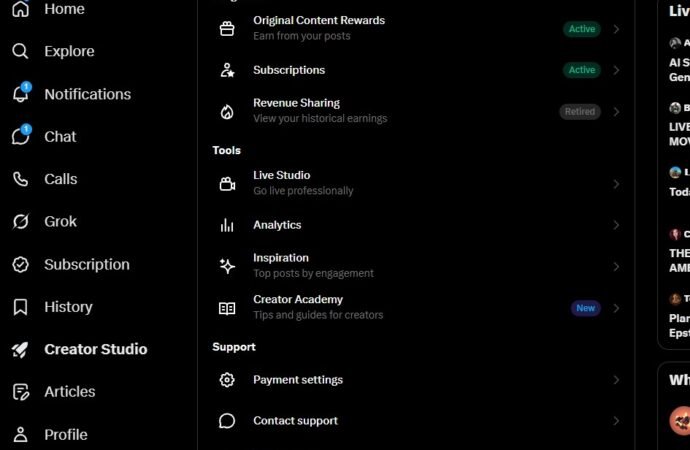Open Analytics row chevron
Image resolution: width=690 pixels, height=450 pixels.
click(x=616, y=225)
